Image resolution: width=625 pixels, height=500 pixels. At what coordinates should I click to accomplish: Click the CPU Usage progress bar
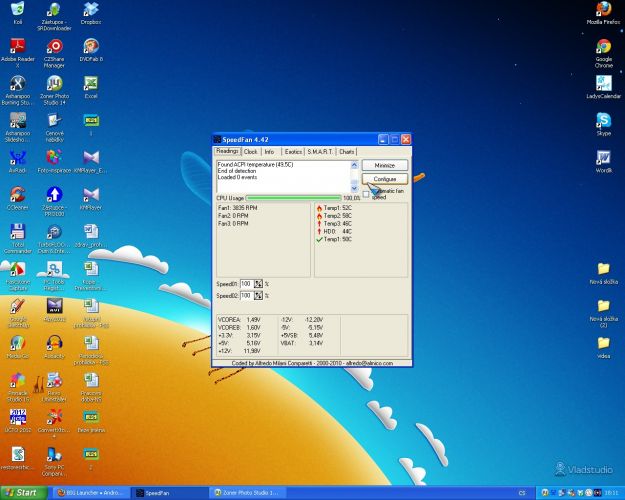pyautogui.click(x=294, y=198)
